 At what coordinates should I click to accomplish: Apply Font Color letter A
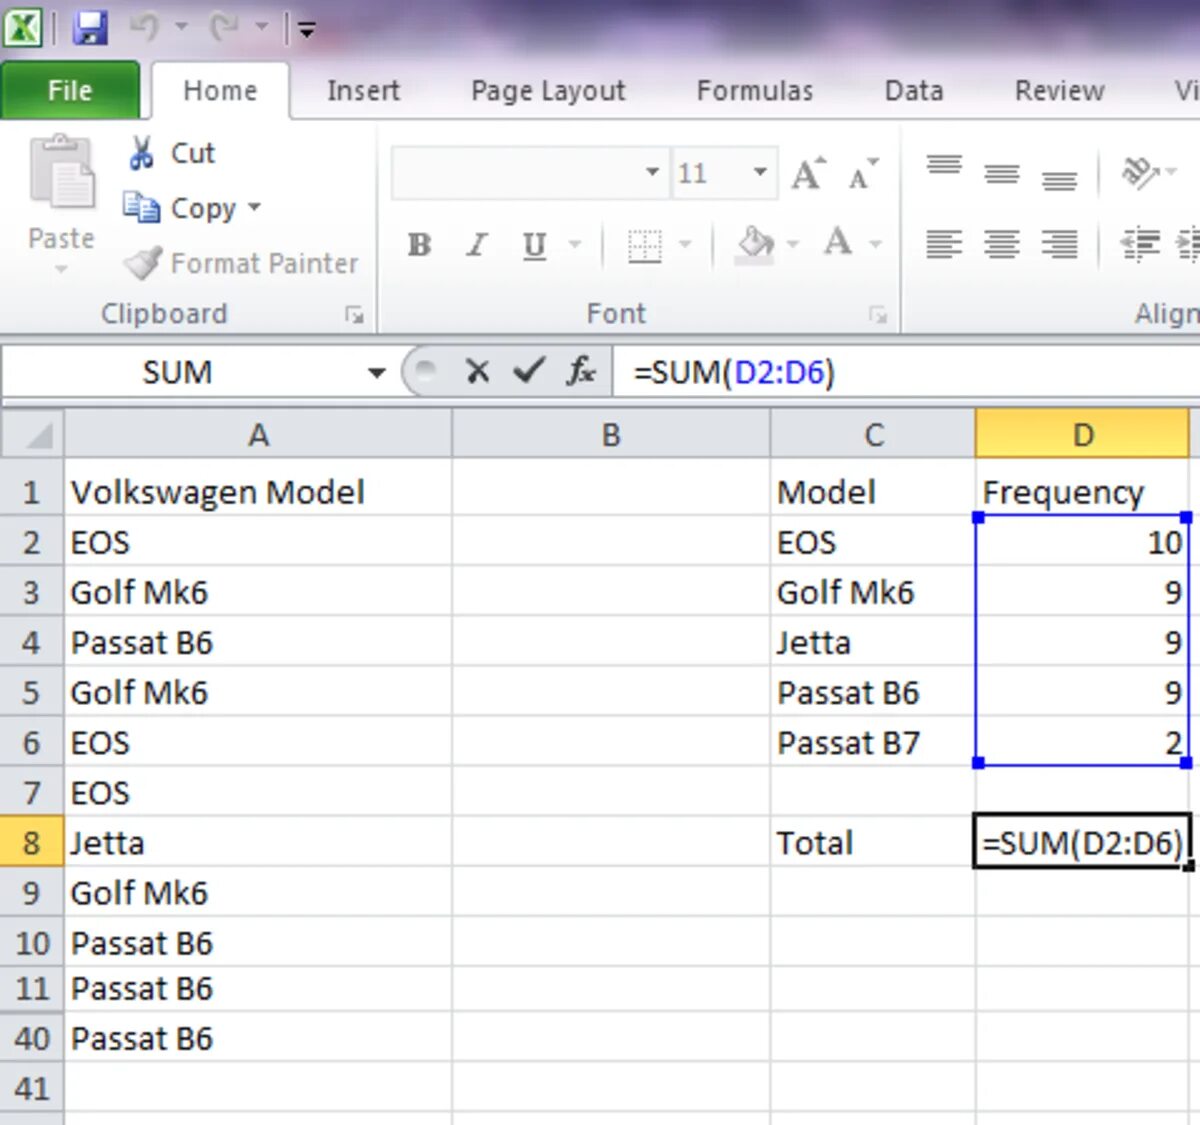[x=838, y=243]
